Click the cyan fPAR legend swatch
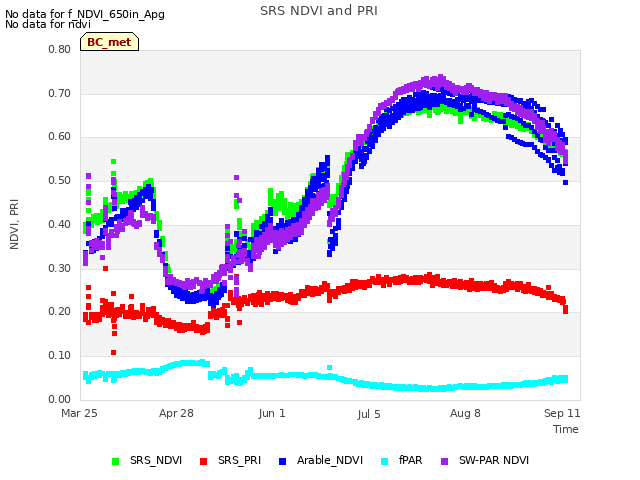The image size is (640, 480). pyautogui.click(x=384, y=461)
